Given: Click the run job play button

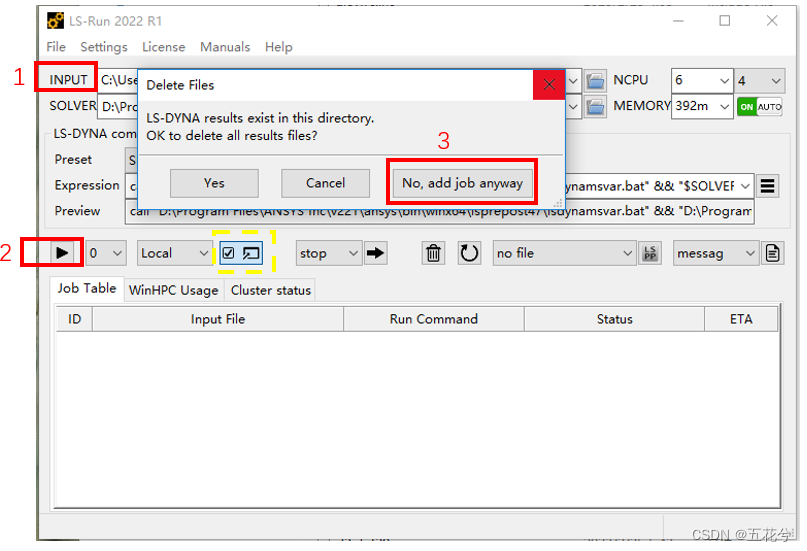Looking at the screenshot, I should [x=62, y=253].
